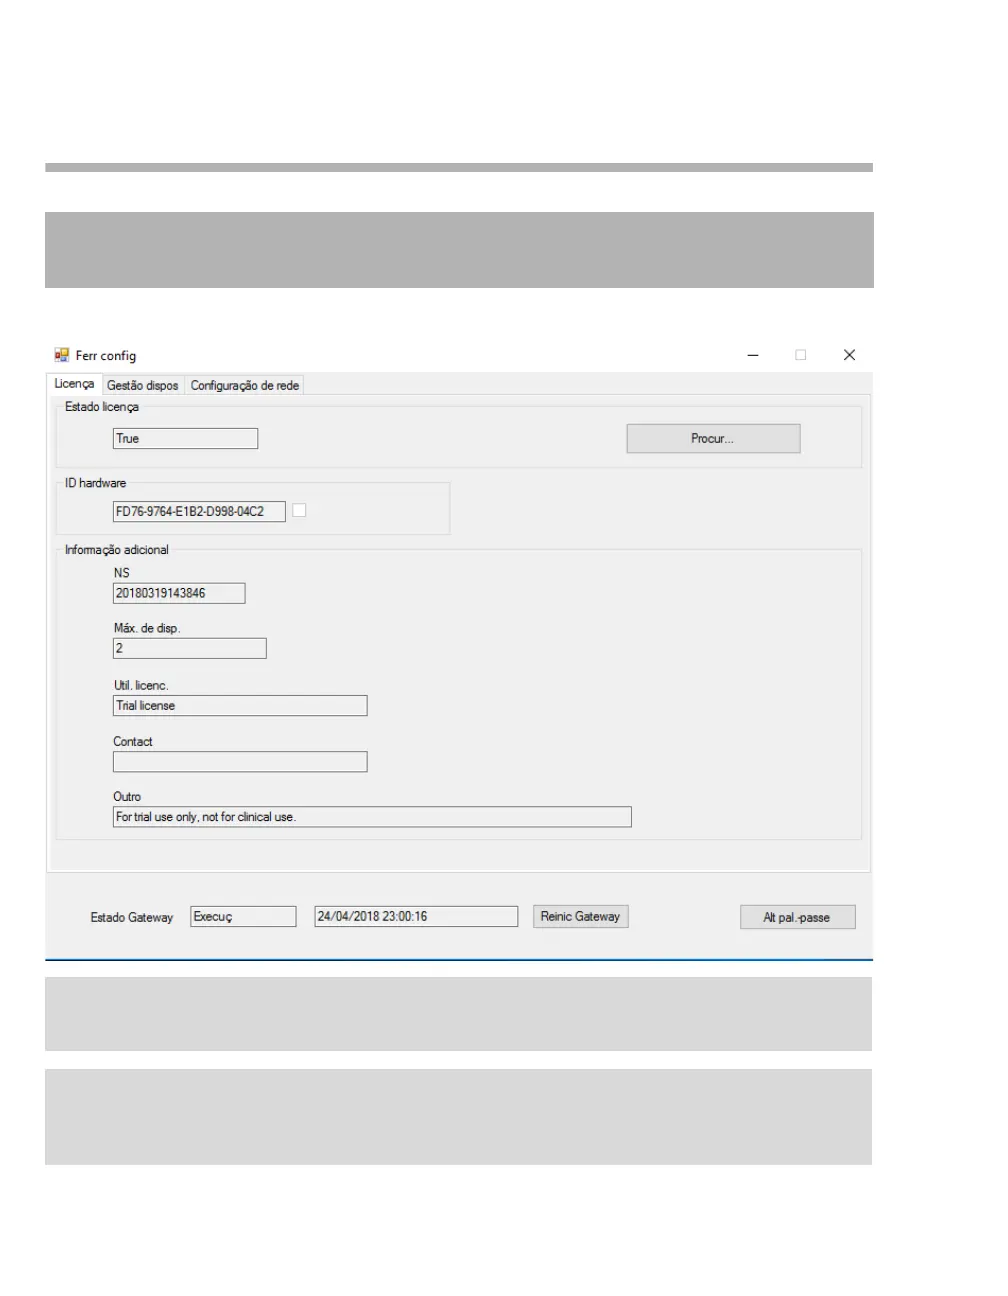This screenshot has height=1296, width=1008.
Task: Click the Estado licença group label
Action: click(x=102, y=407)
